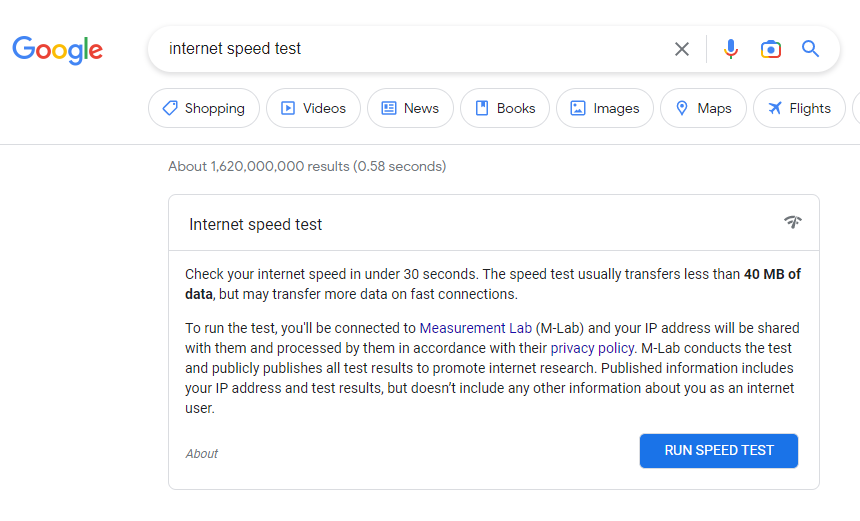Click the Wi-Fi signal icon in speed test card
The height and width of the screenshot is (521, 860).
pyautogui.click(x=793, y=222)
